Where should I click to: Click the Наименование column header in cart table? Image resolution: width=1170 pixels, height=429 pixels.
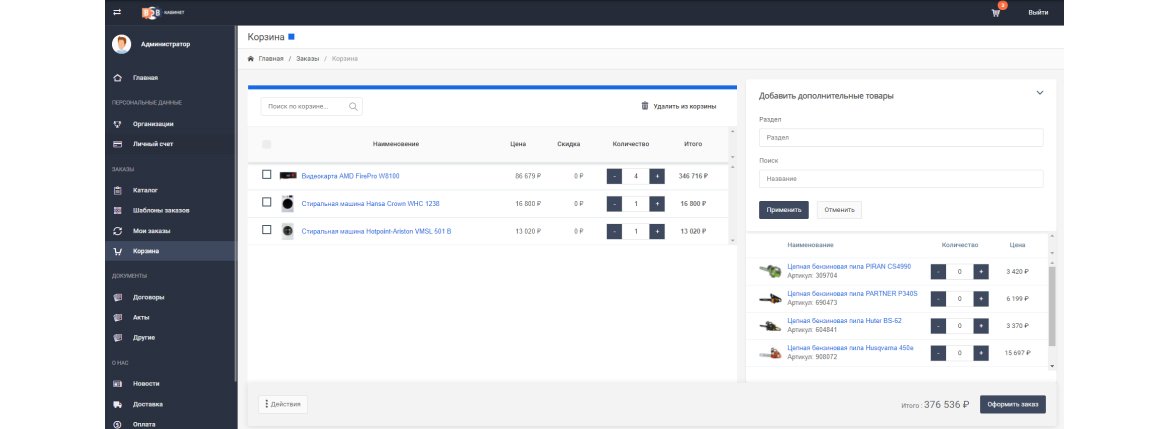click(396, 144)
